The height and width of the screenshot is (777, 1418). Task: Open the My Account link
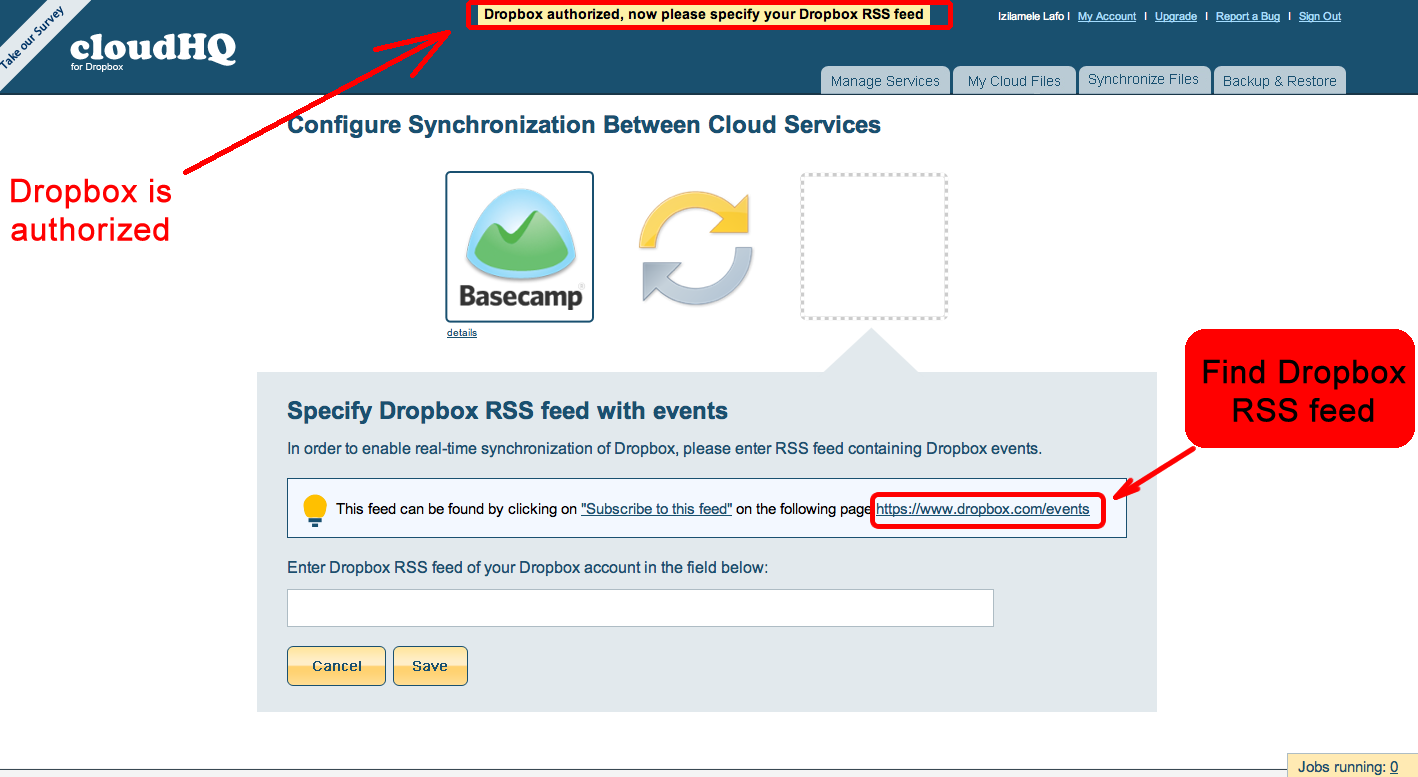(1107, 16)
